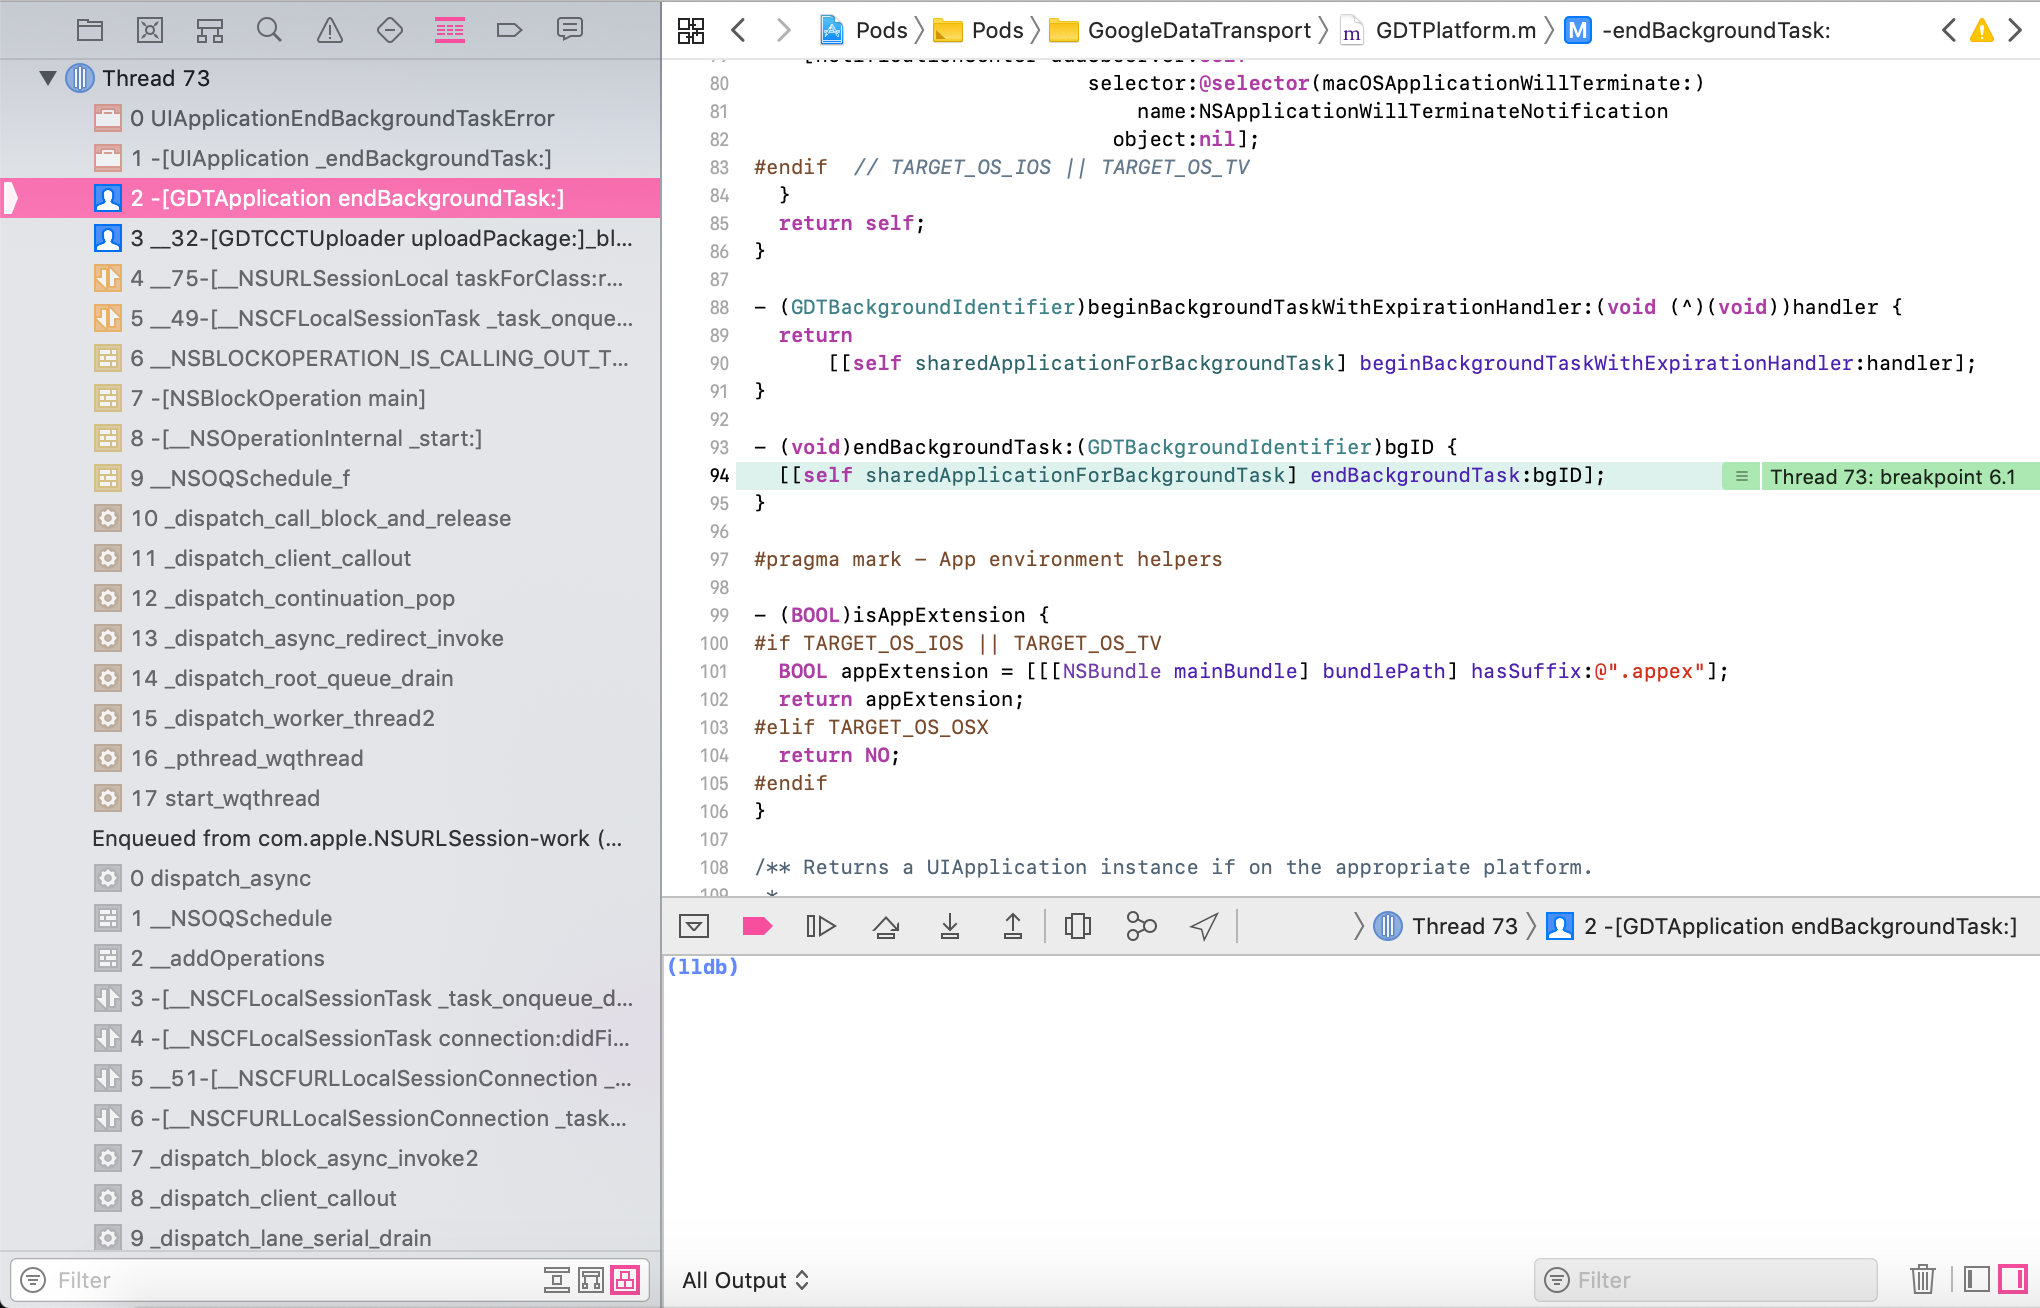
Task: Navigate back with the left arrow
Action: click(738, 30)
